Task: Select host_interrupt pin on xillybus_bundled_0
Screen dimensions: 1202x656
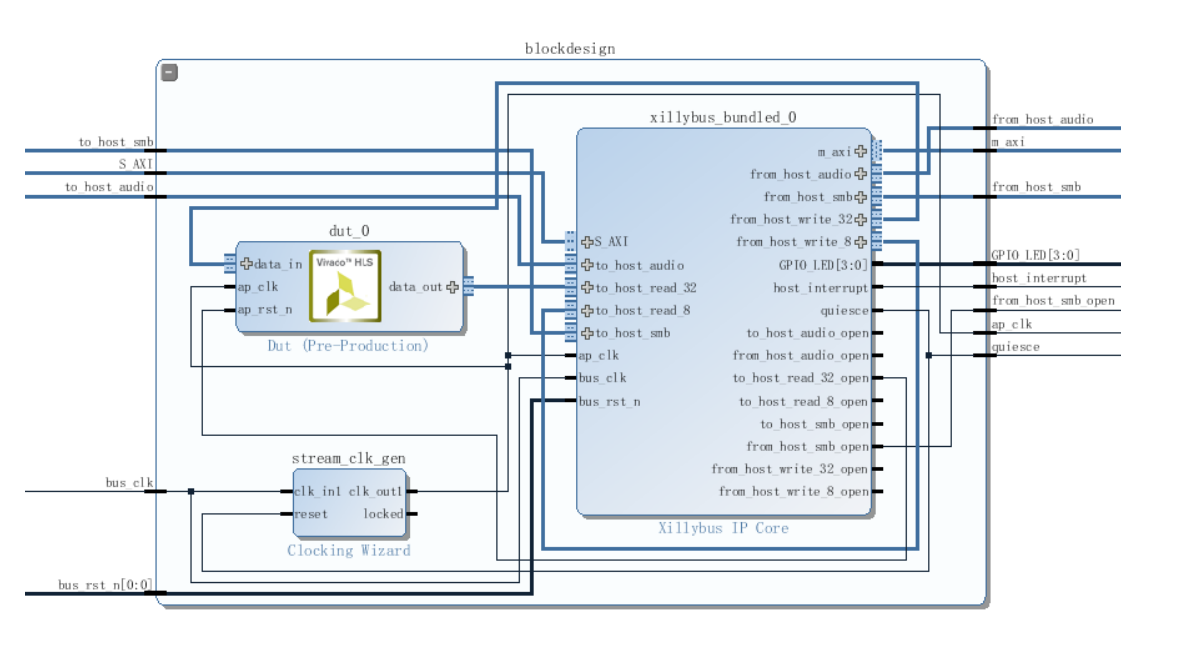Action: coord(821,288)
